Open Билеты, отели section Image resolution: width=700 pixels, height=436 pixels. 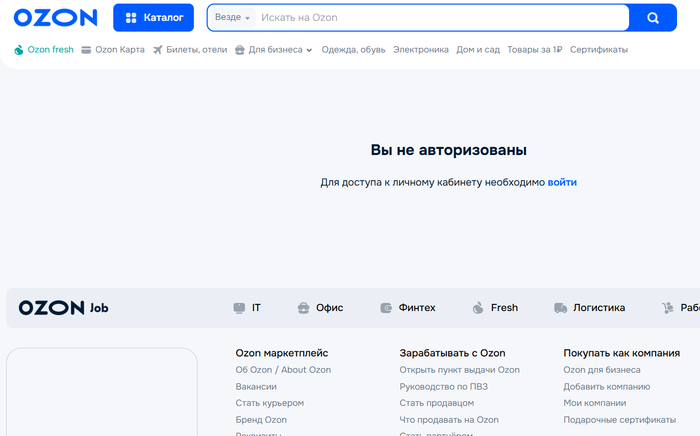189,50
